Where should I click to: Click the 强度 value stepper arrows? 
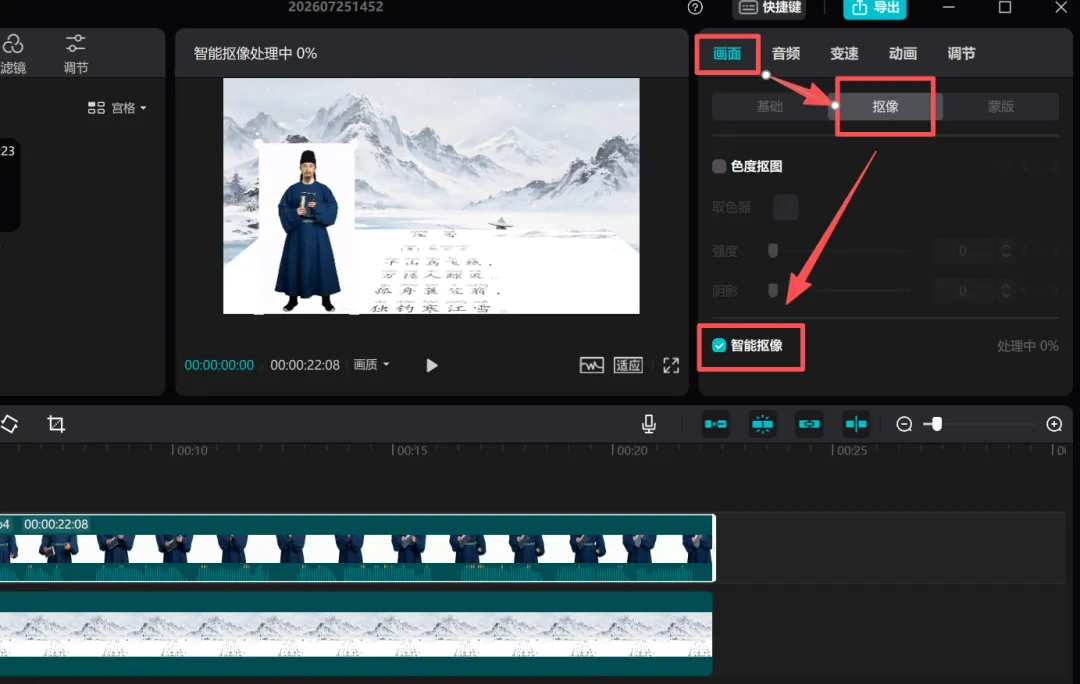[x=1006, y=251]
